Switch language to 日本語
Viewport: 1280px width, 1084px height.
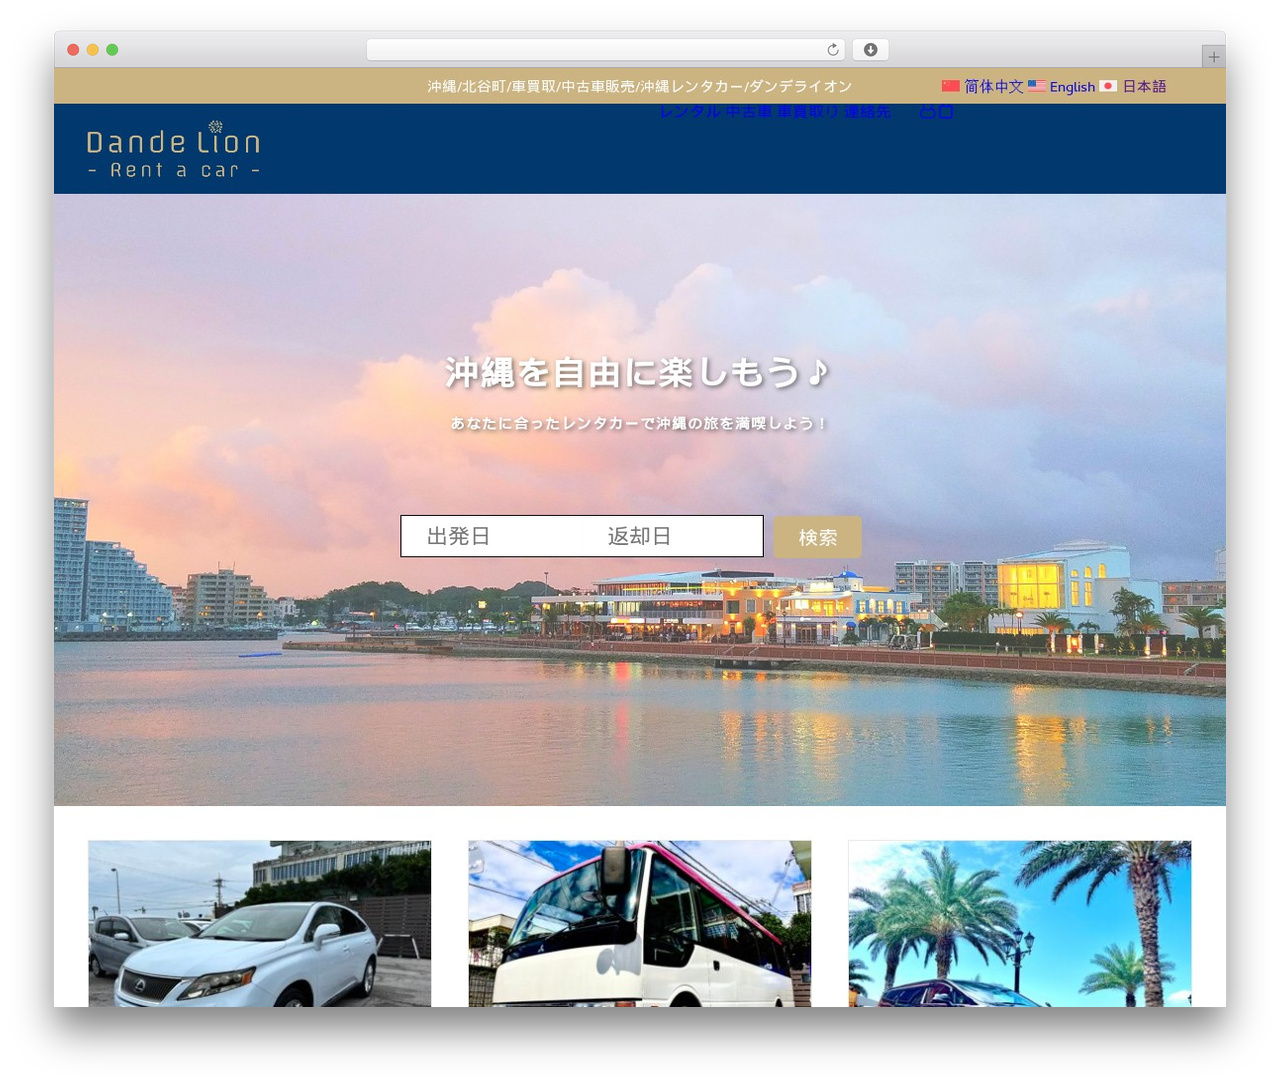point(1144,86)
